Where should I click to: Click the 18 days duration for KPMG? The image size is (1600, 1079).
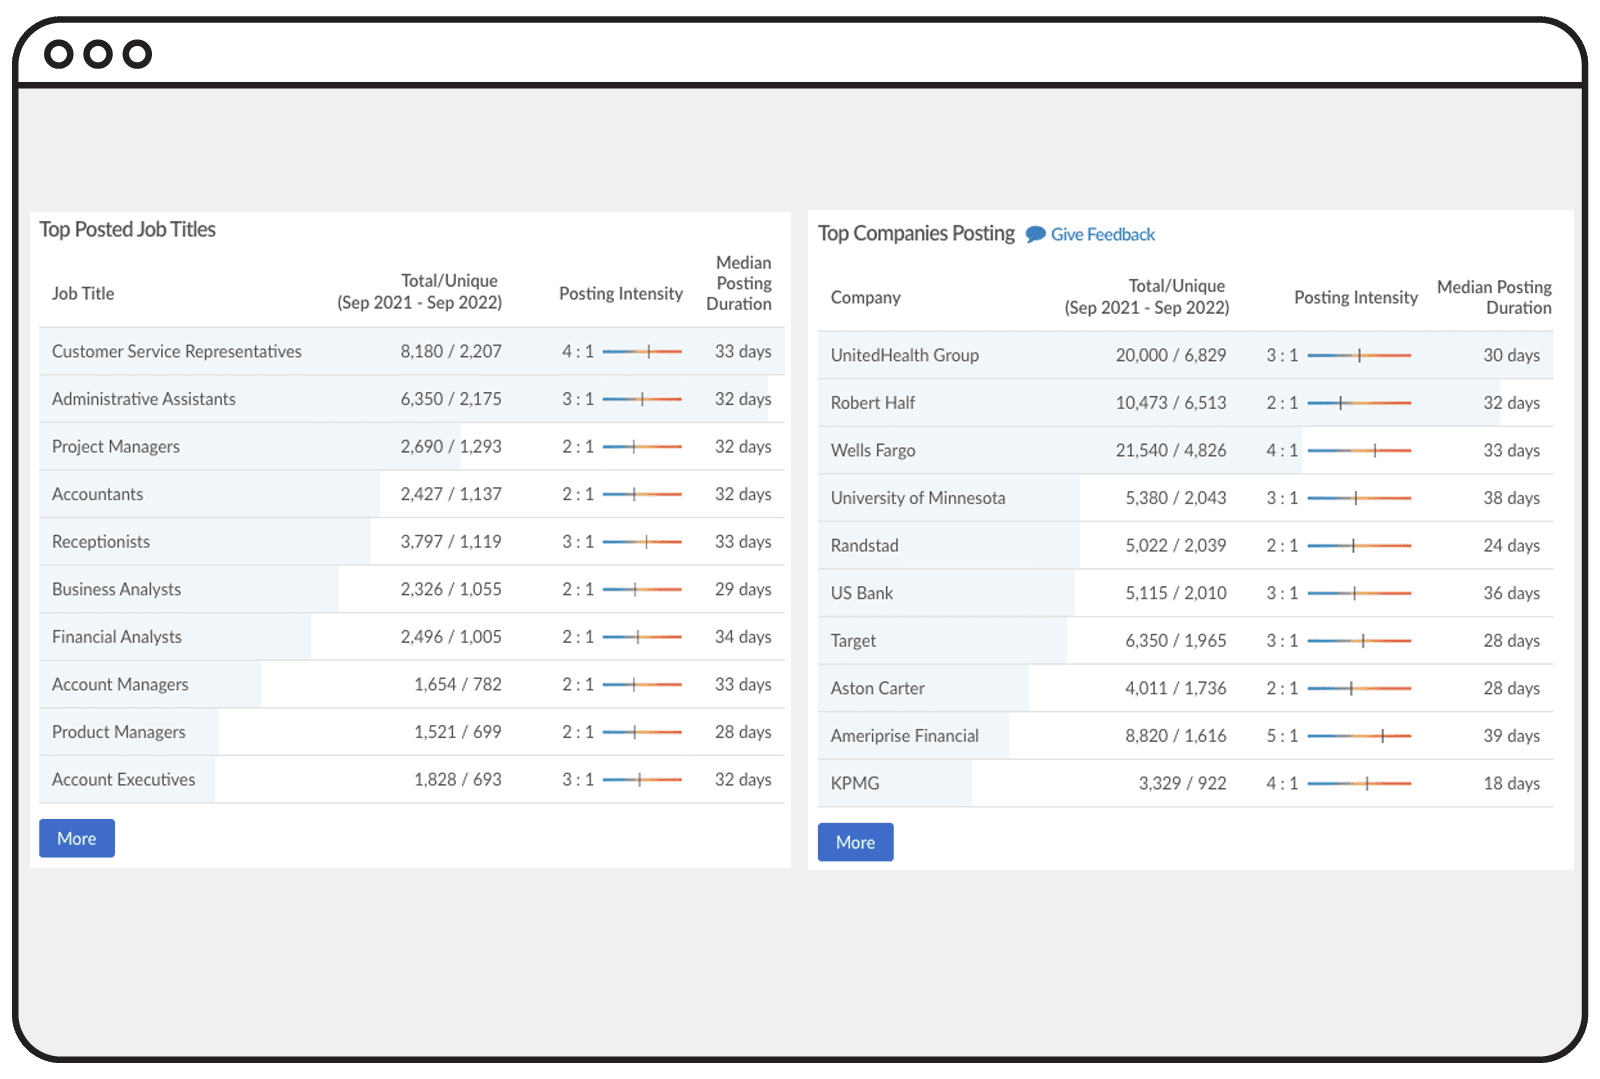point(1511,783)
